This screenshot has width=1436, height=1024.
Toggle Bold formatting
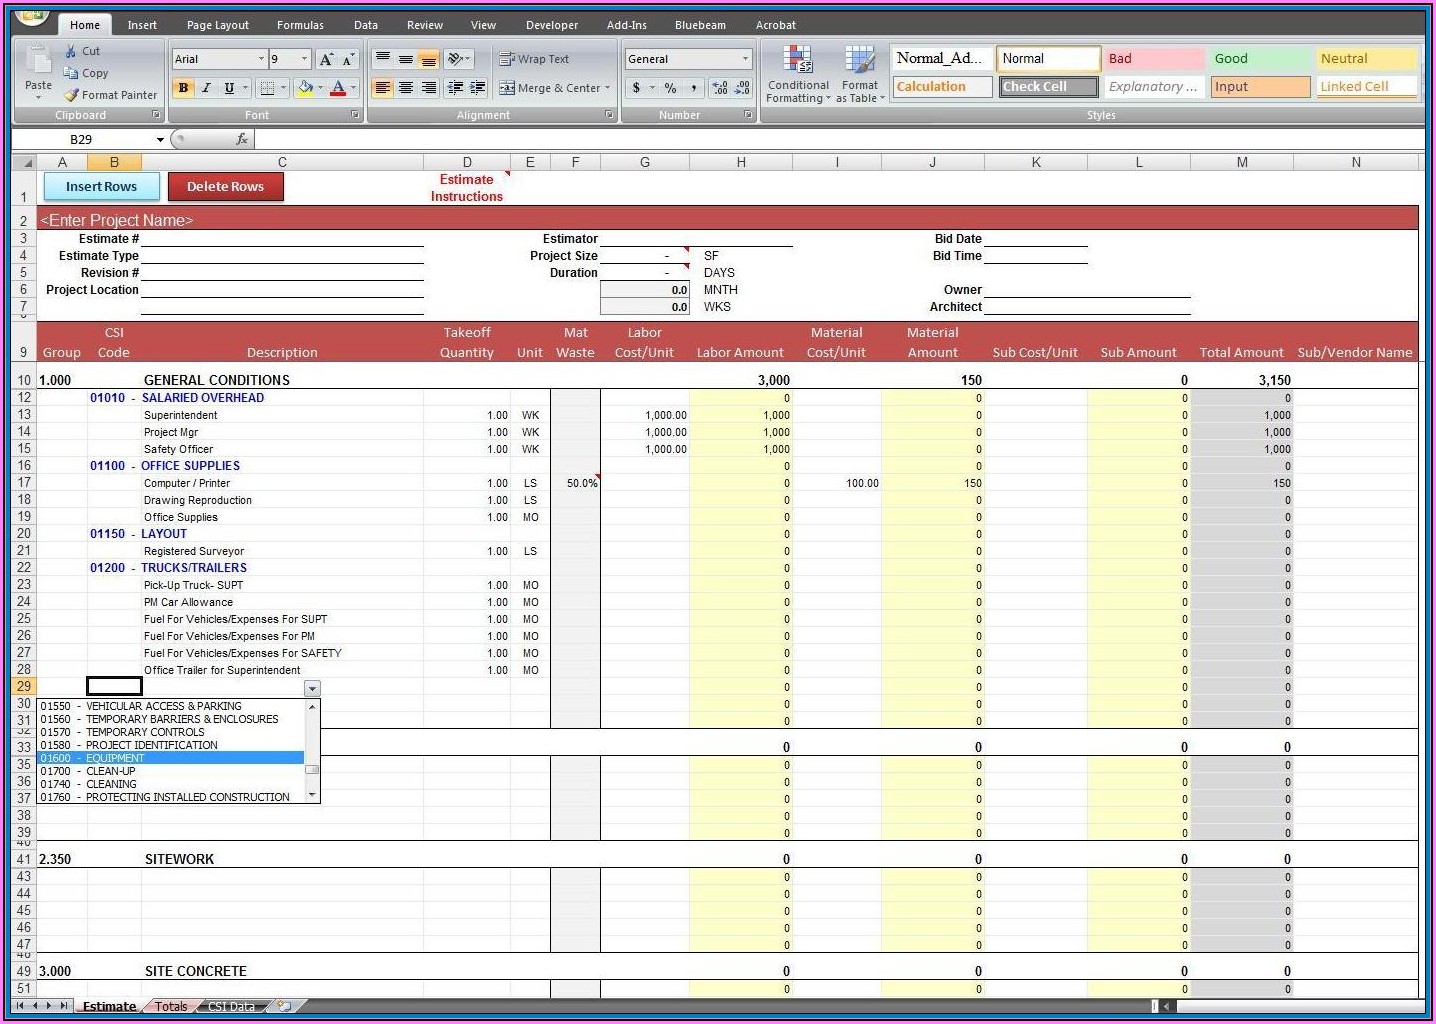[x=183, y=88]
